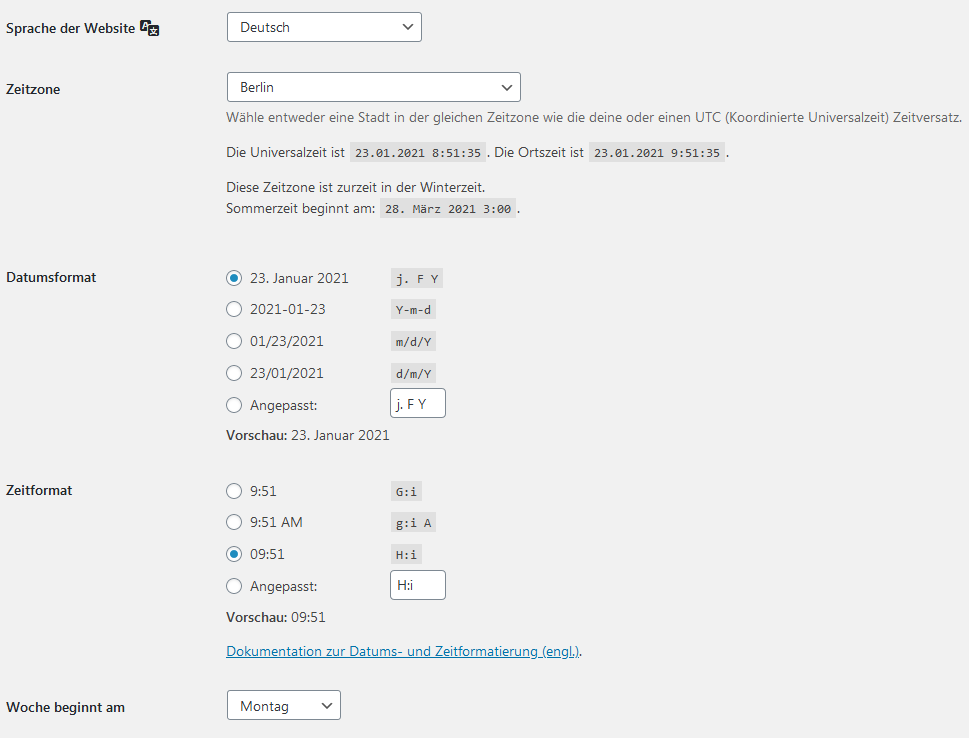969x738 pixels.
Task: Click the Sprache der Website label text
Action: click(x=70, y=29)
